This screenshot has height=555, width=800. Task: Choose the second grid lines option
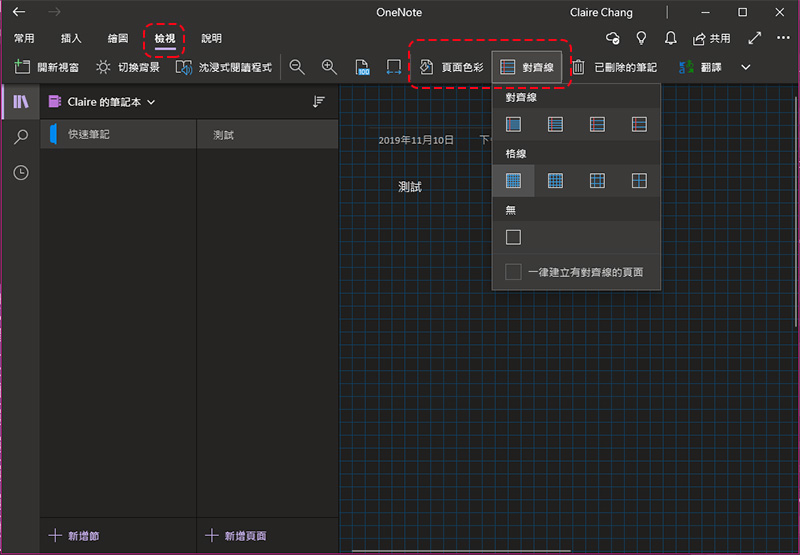point(555,181)
